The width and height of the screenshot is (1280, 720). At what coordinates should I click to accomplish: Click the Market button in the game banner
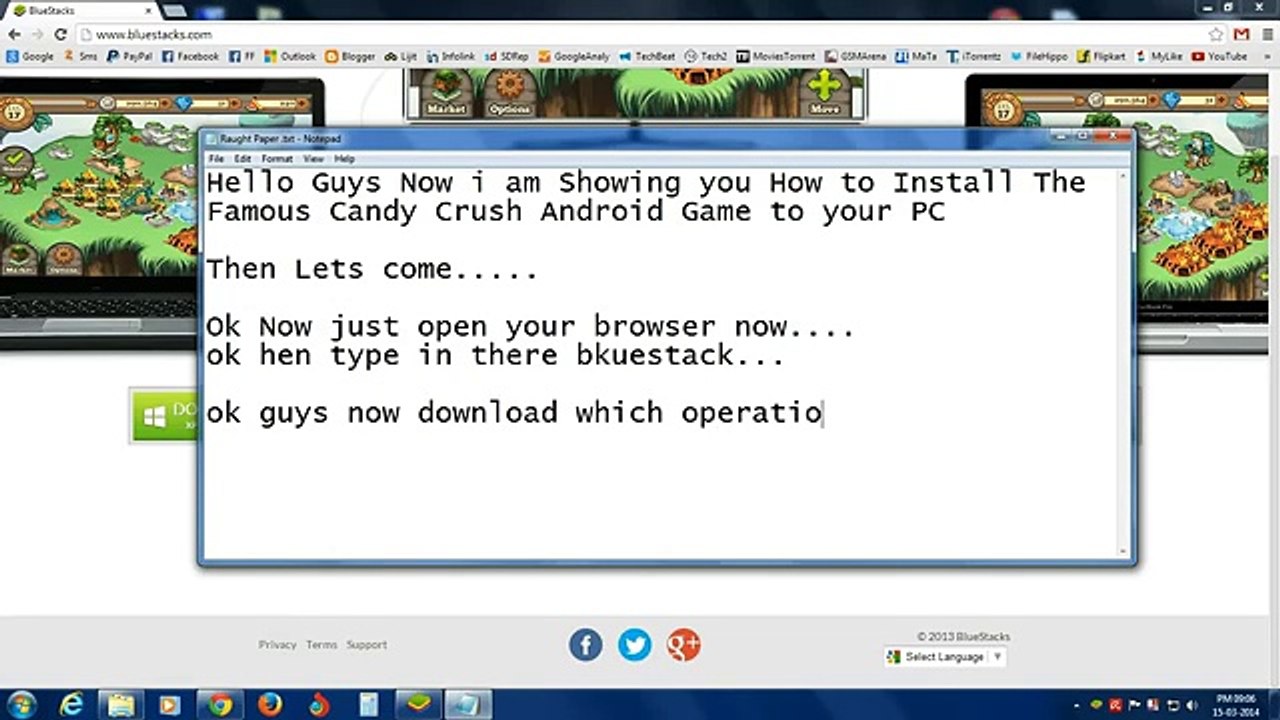446,92
